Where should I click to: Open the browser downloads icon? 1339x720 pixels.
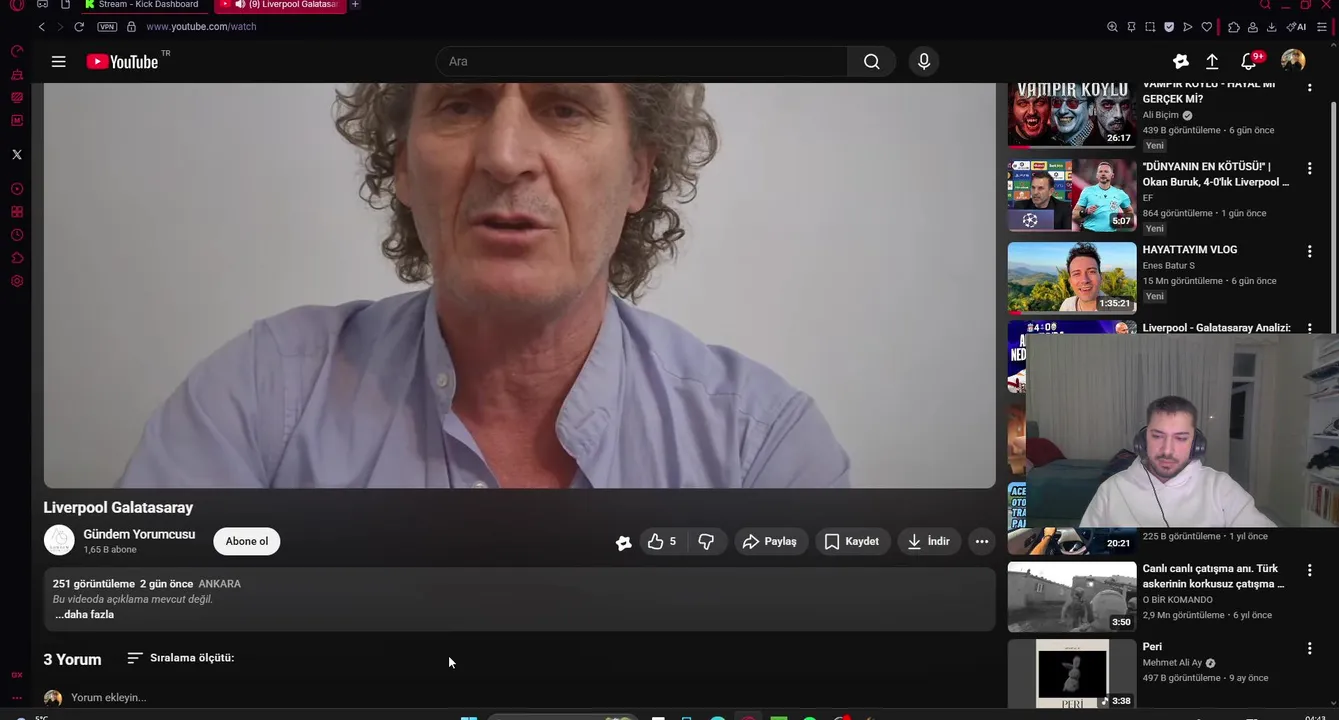[x=1272, y=27]
